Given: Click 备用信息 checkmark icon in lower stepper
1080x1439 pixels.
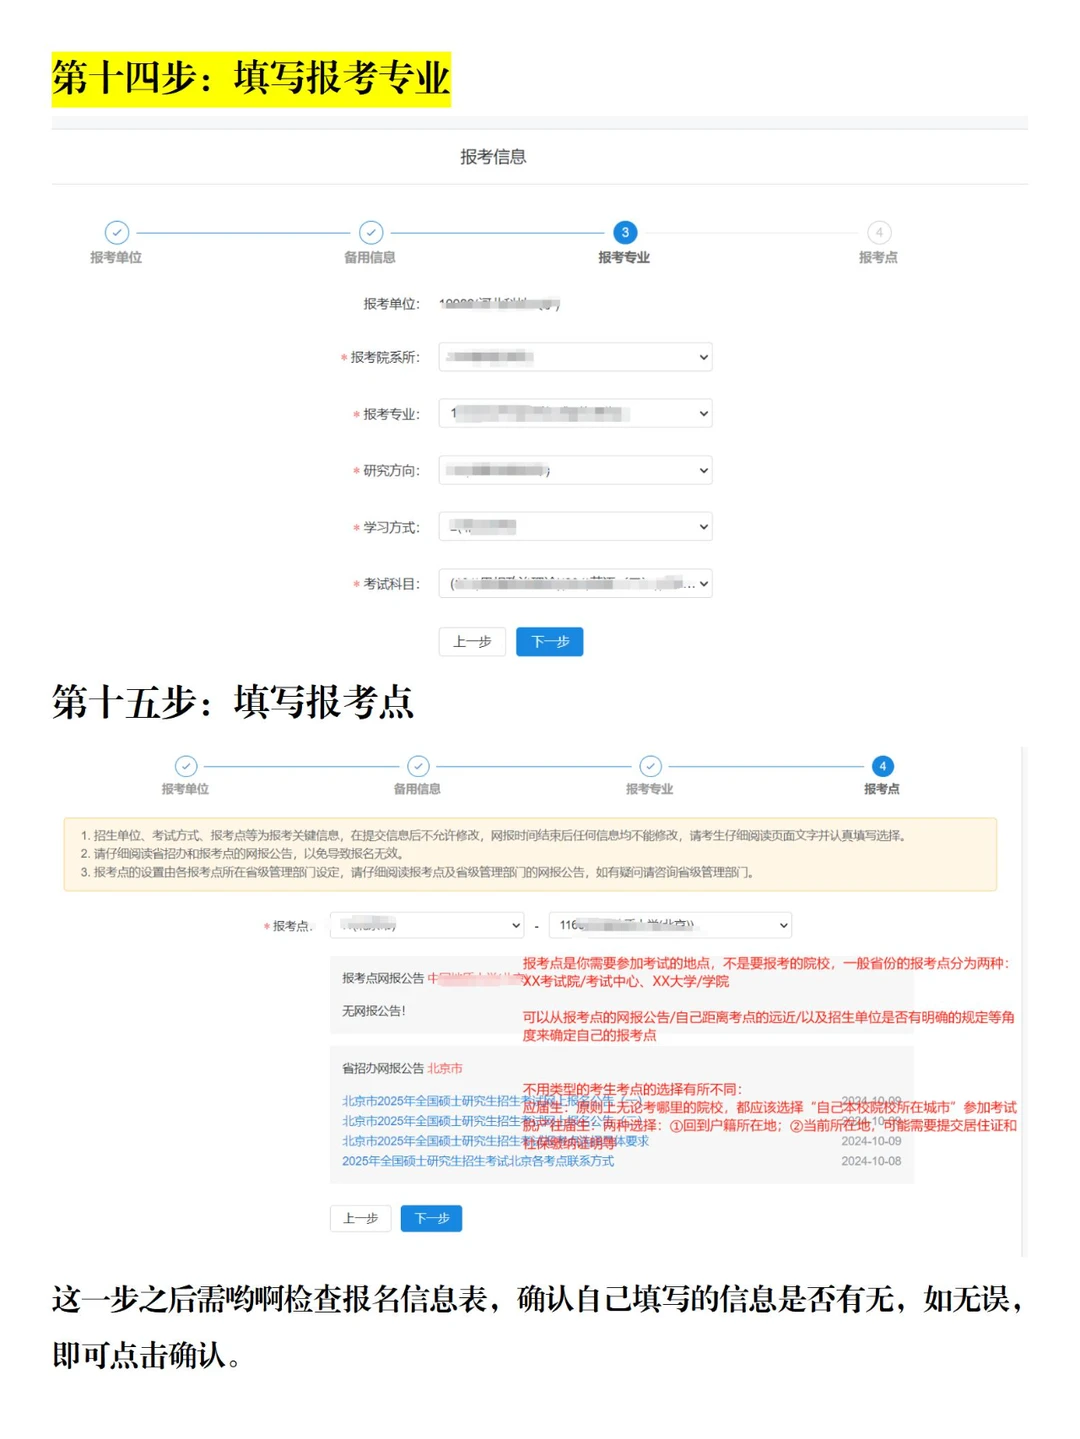Looking at the screenshot, I should [x=419, y=765].
